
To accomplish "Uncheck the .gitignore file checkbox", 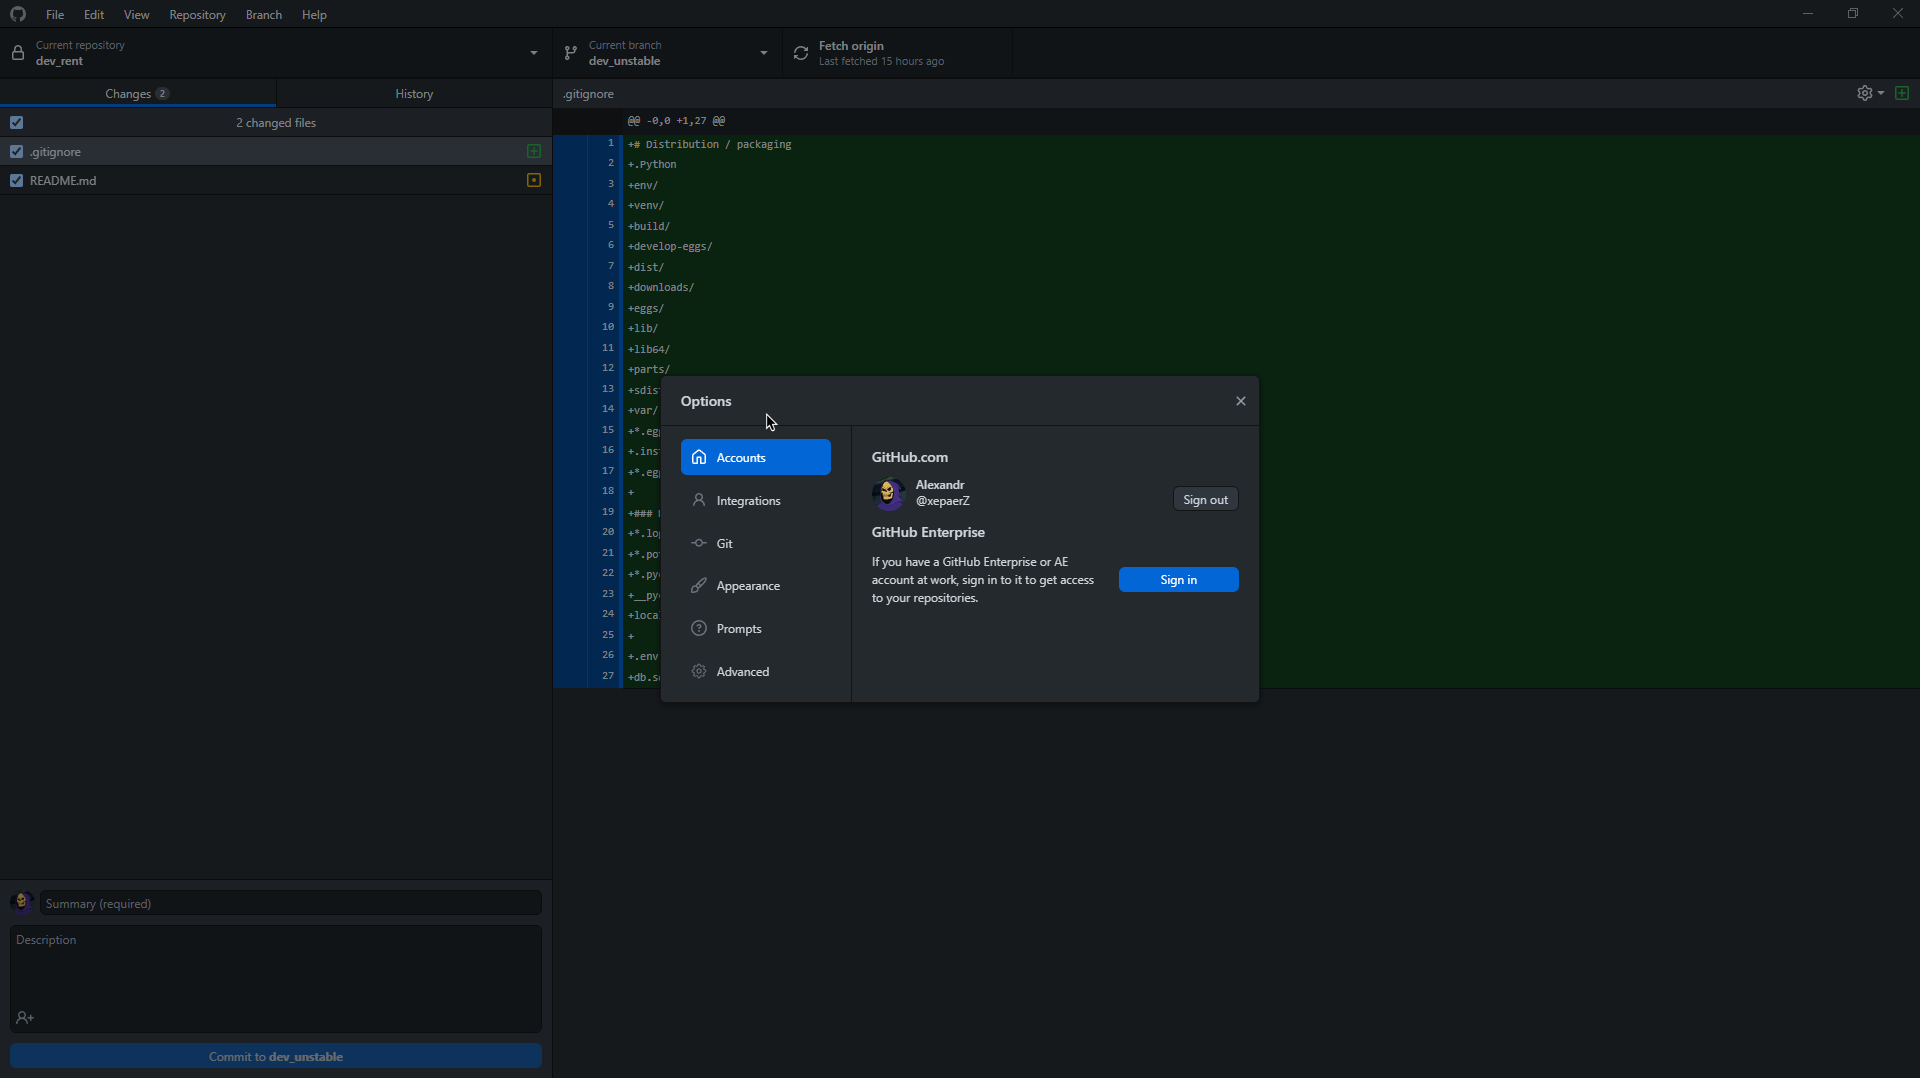I will [16, 151].
